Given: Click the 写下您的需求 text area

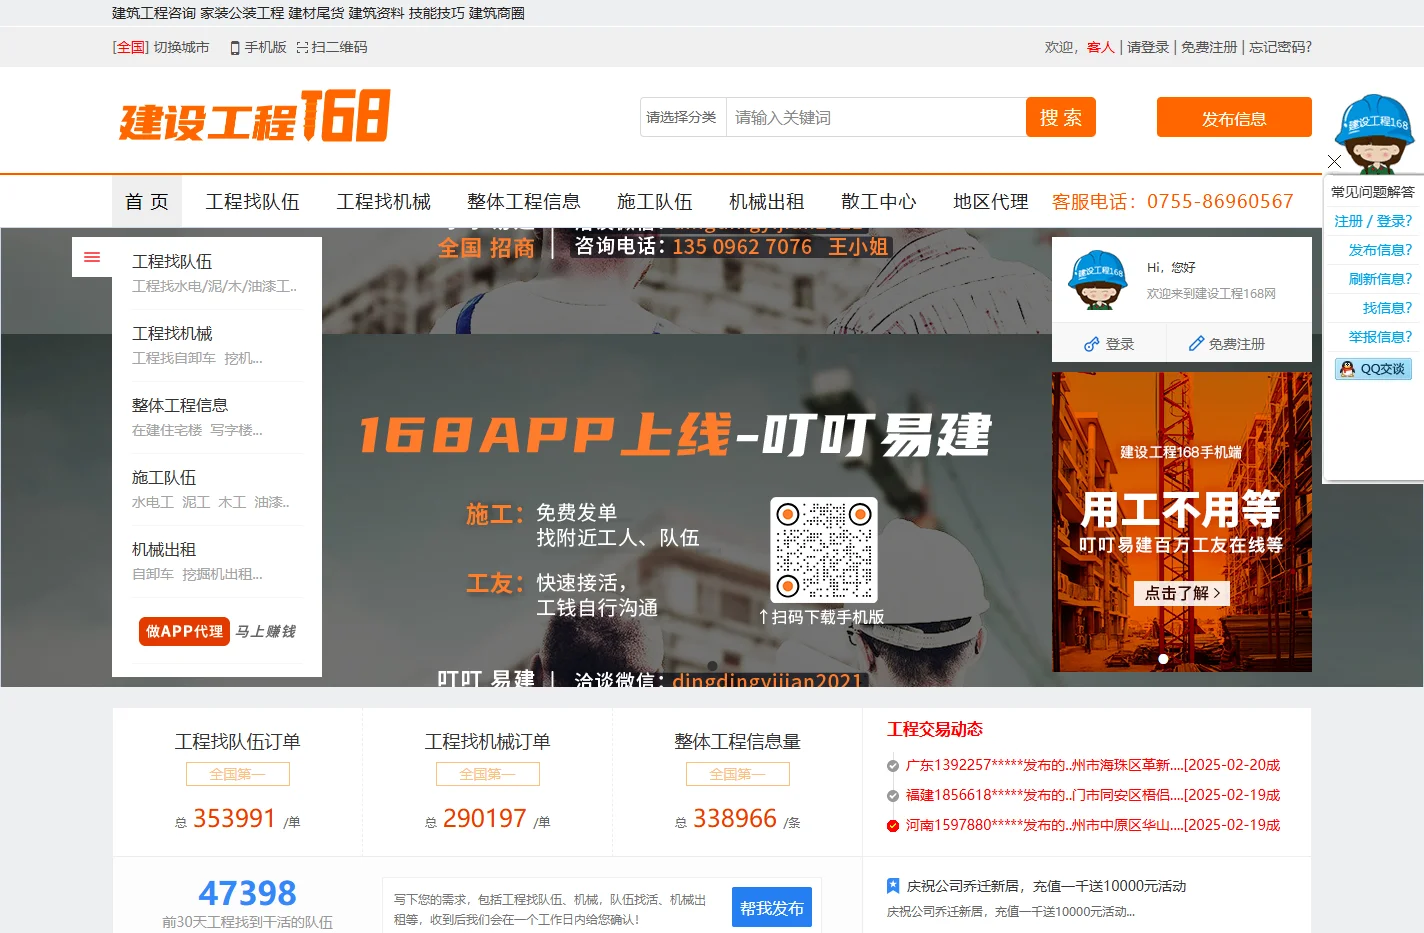Looking at the screenshot, I should [552, 909].
